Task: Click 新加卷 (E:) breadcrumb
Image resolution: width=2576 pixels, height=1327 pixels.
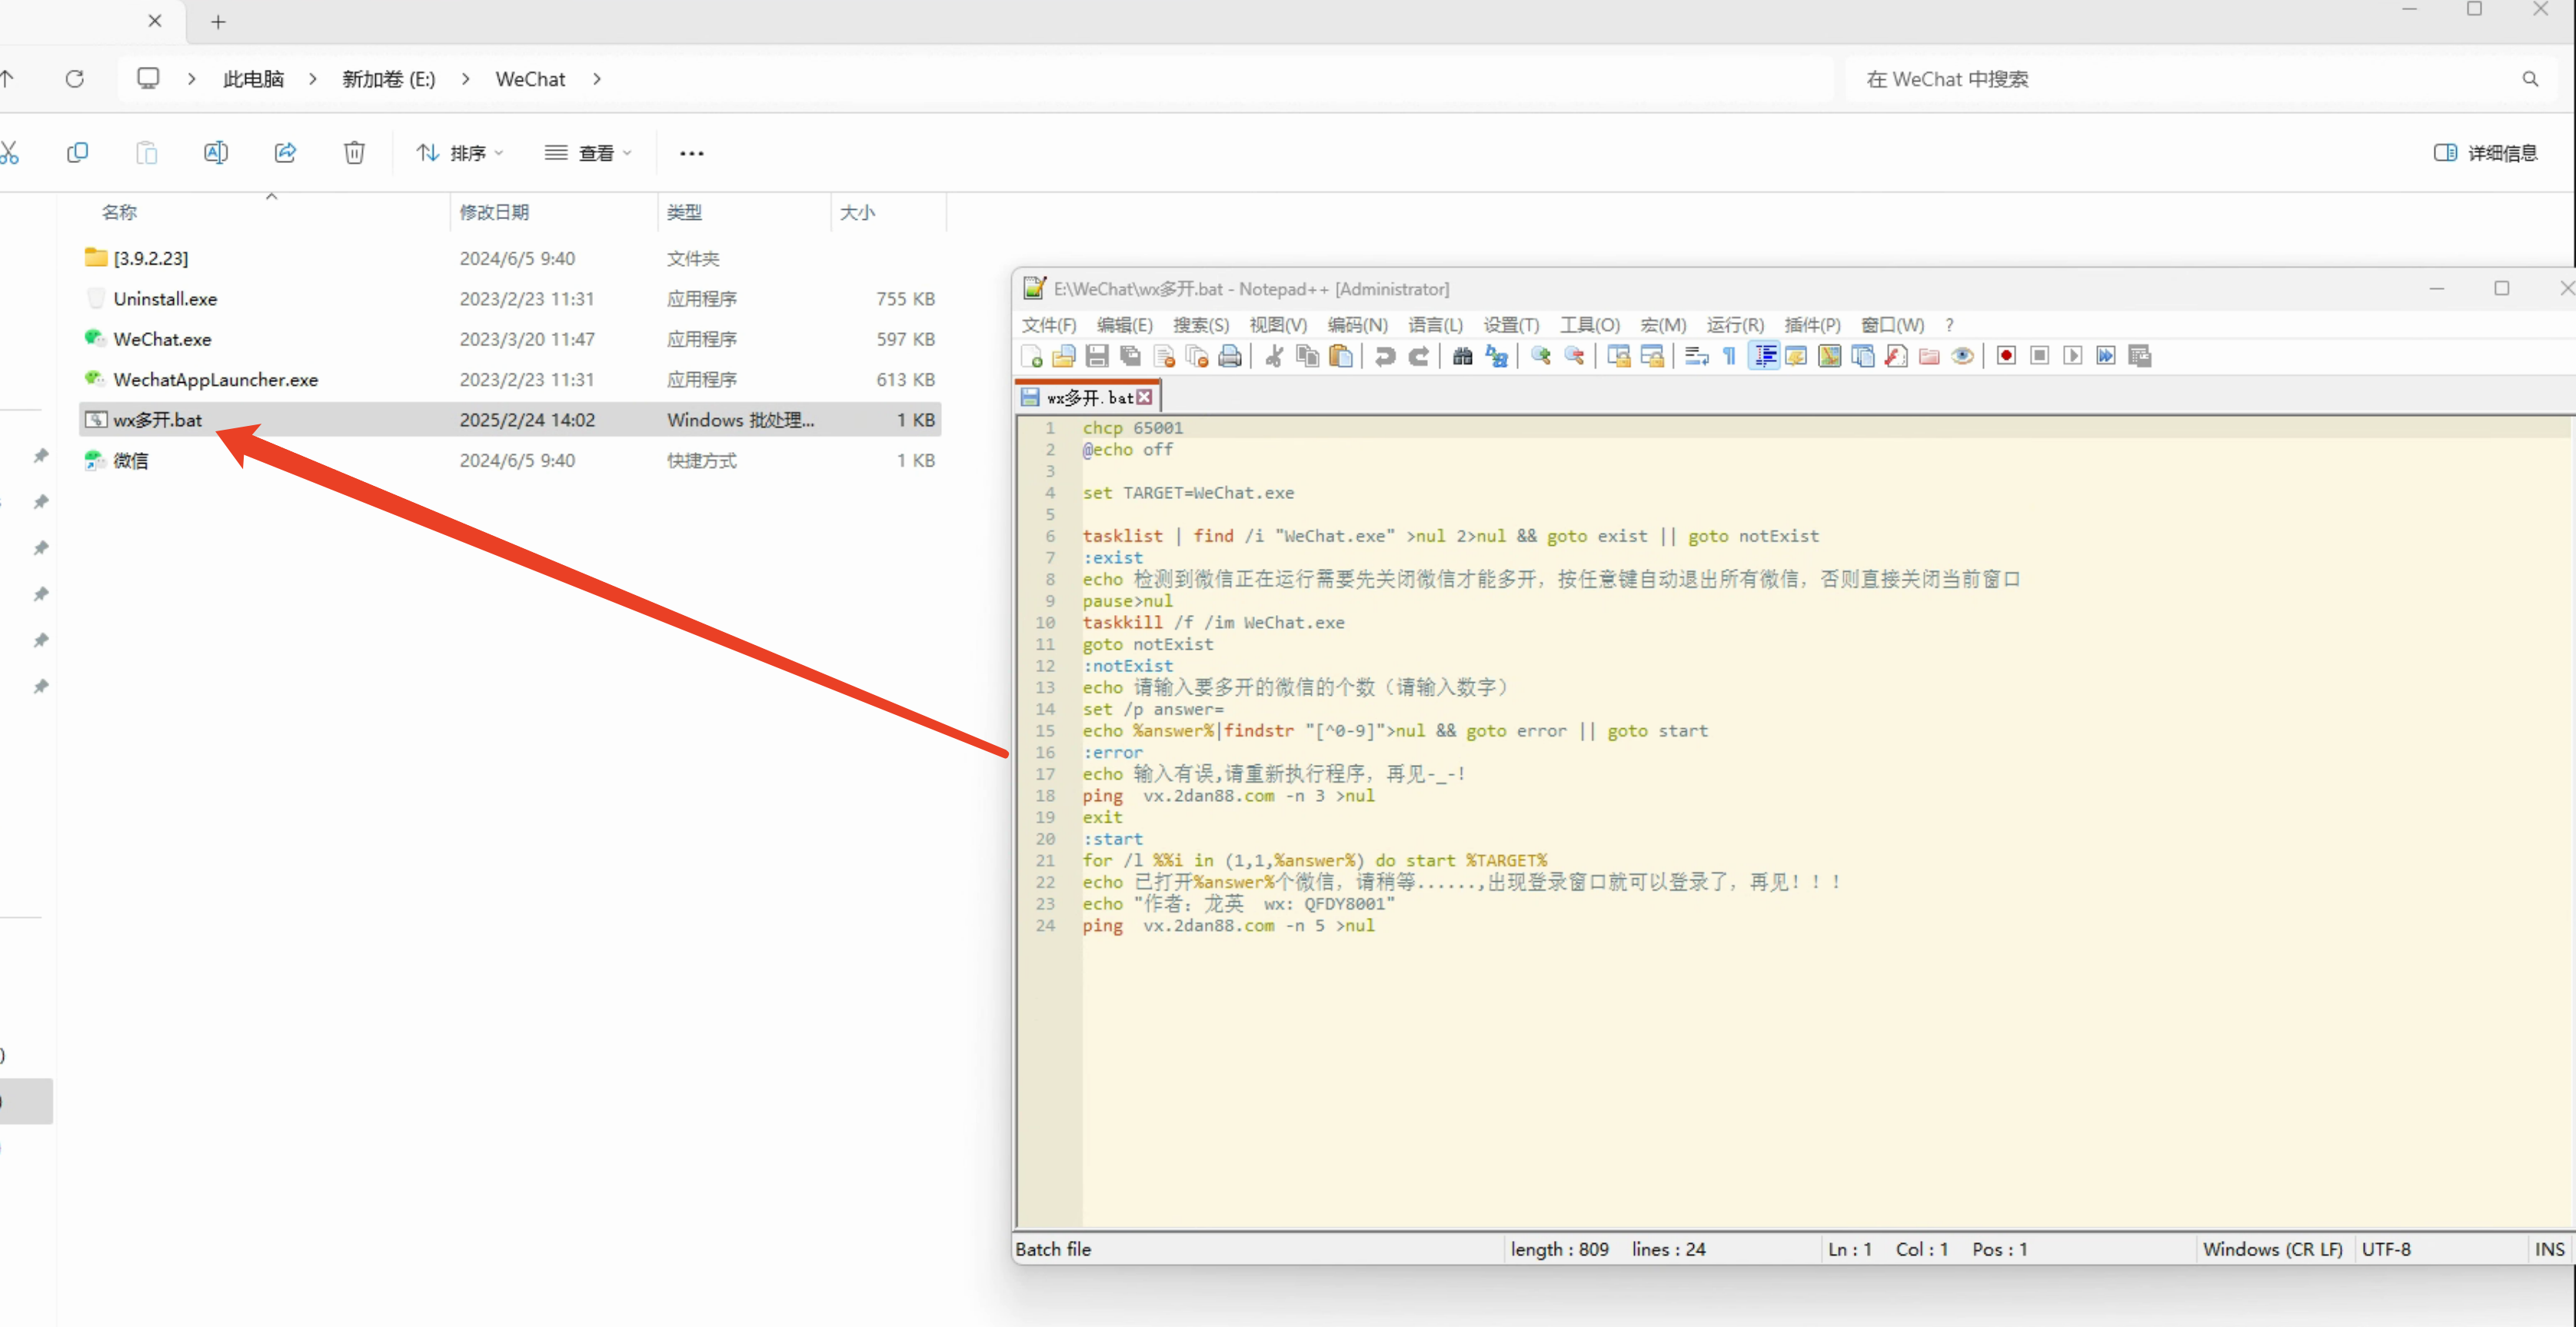Action: tap(389, 78)
